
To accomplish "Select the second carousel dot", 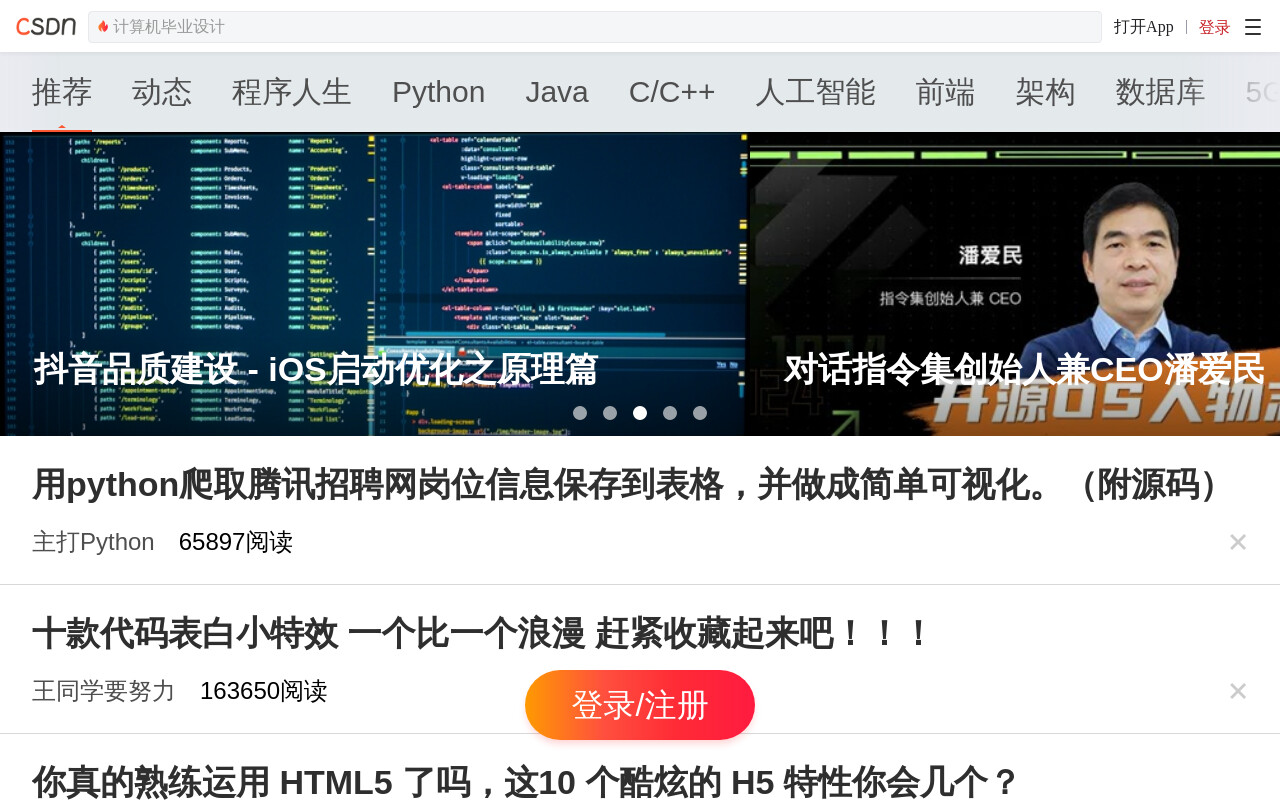I will (610, 413).
